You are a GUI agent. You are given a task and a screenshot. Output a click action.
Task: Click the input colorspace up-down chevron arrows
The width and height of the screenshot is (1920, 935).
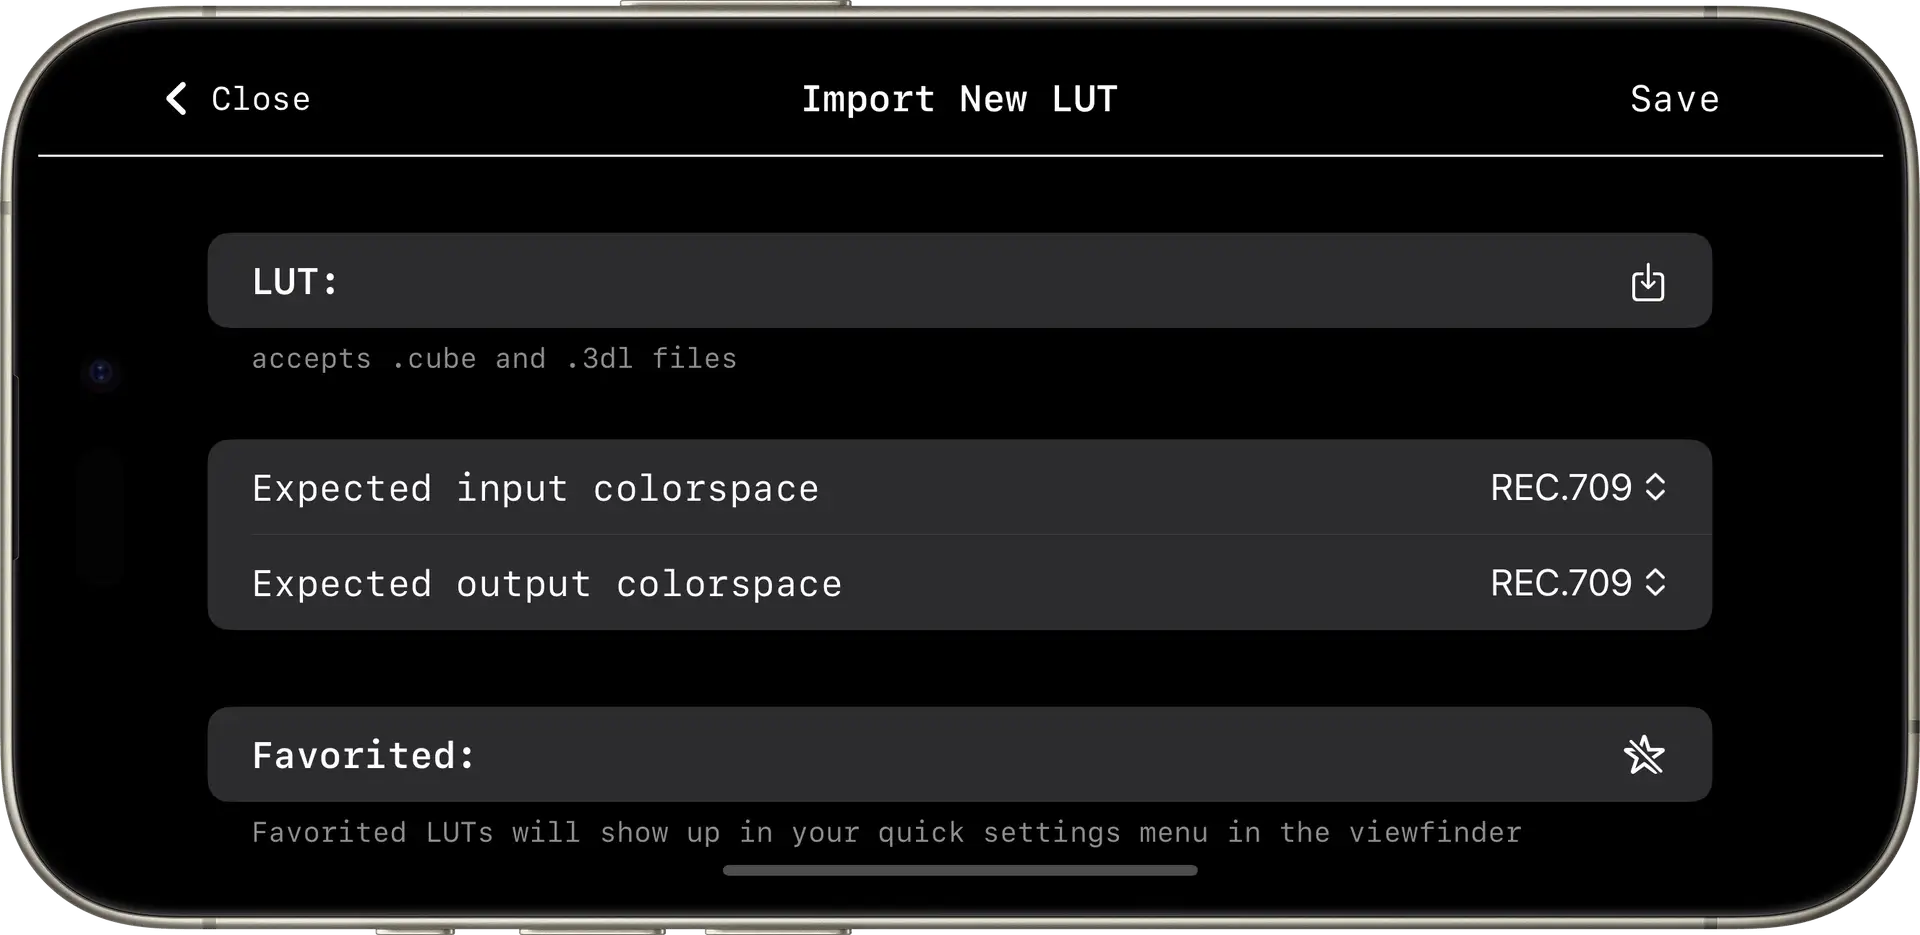(x=1655, y=488)
